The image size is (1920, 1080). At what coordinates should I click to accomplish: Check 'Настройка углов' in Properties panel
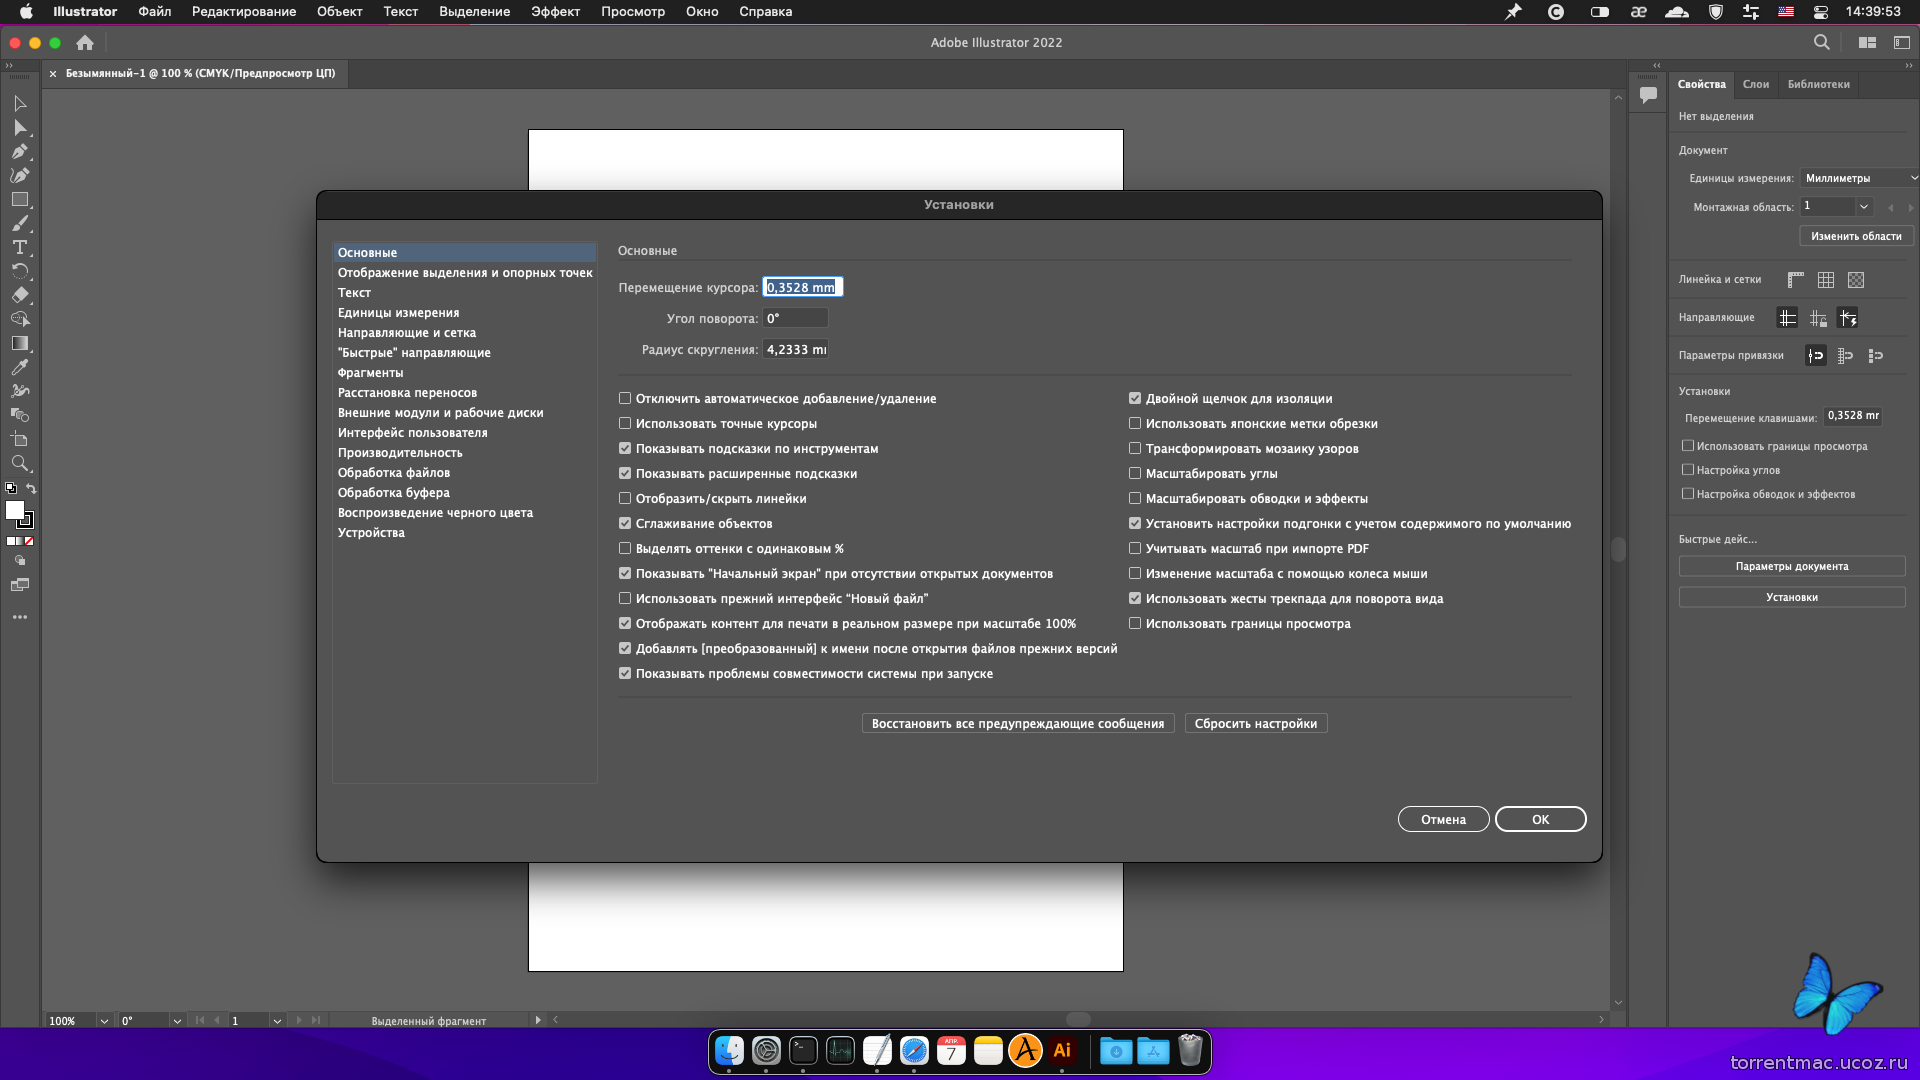coord(1688,469)
